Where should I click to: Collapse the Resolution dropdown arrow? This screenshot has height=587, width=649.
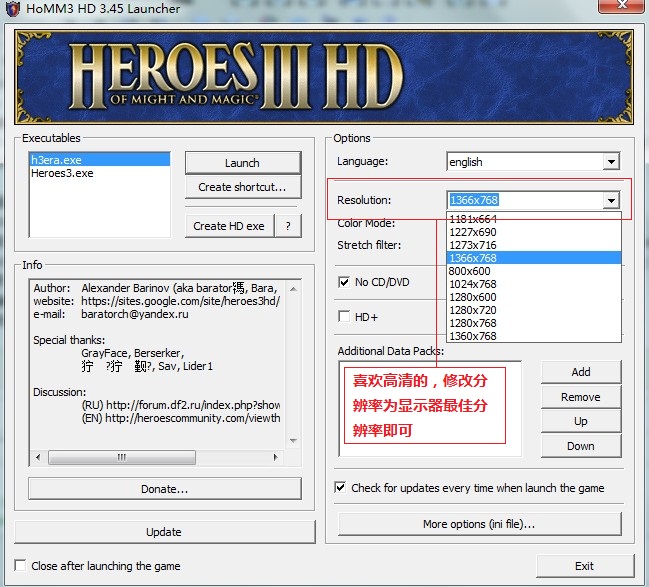point(611,201)
